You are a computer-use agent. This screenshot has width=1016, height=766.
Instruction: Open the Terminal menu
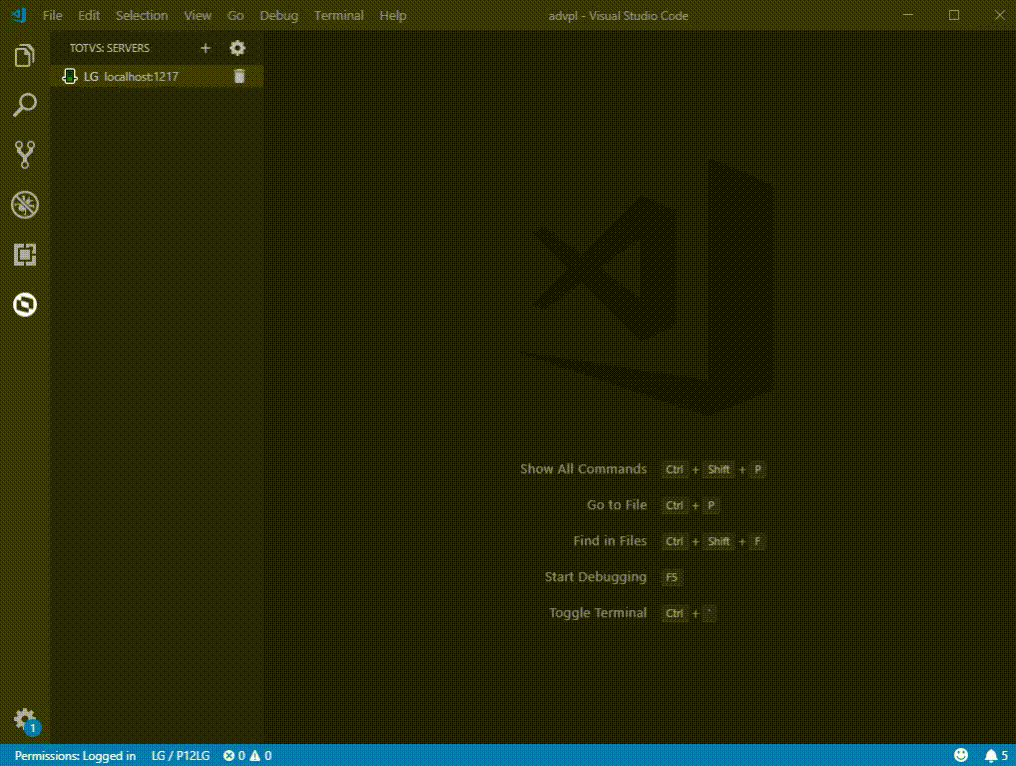click(x=339, y=16)
